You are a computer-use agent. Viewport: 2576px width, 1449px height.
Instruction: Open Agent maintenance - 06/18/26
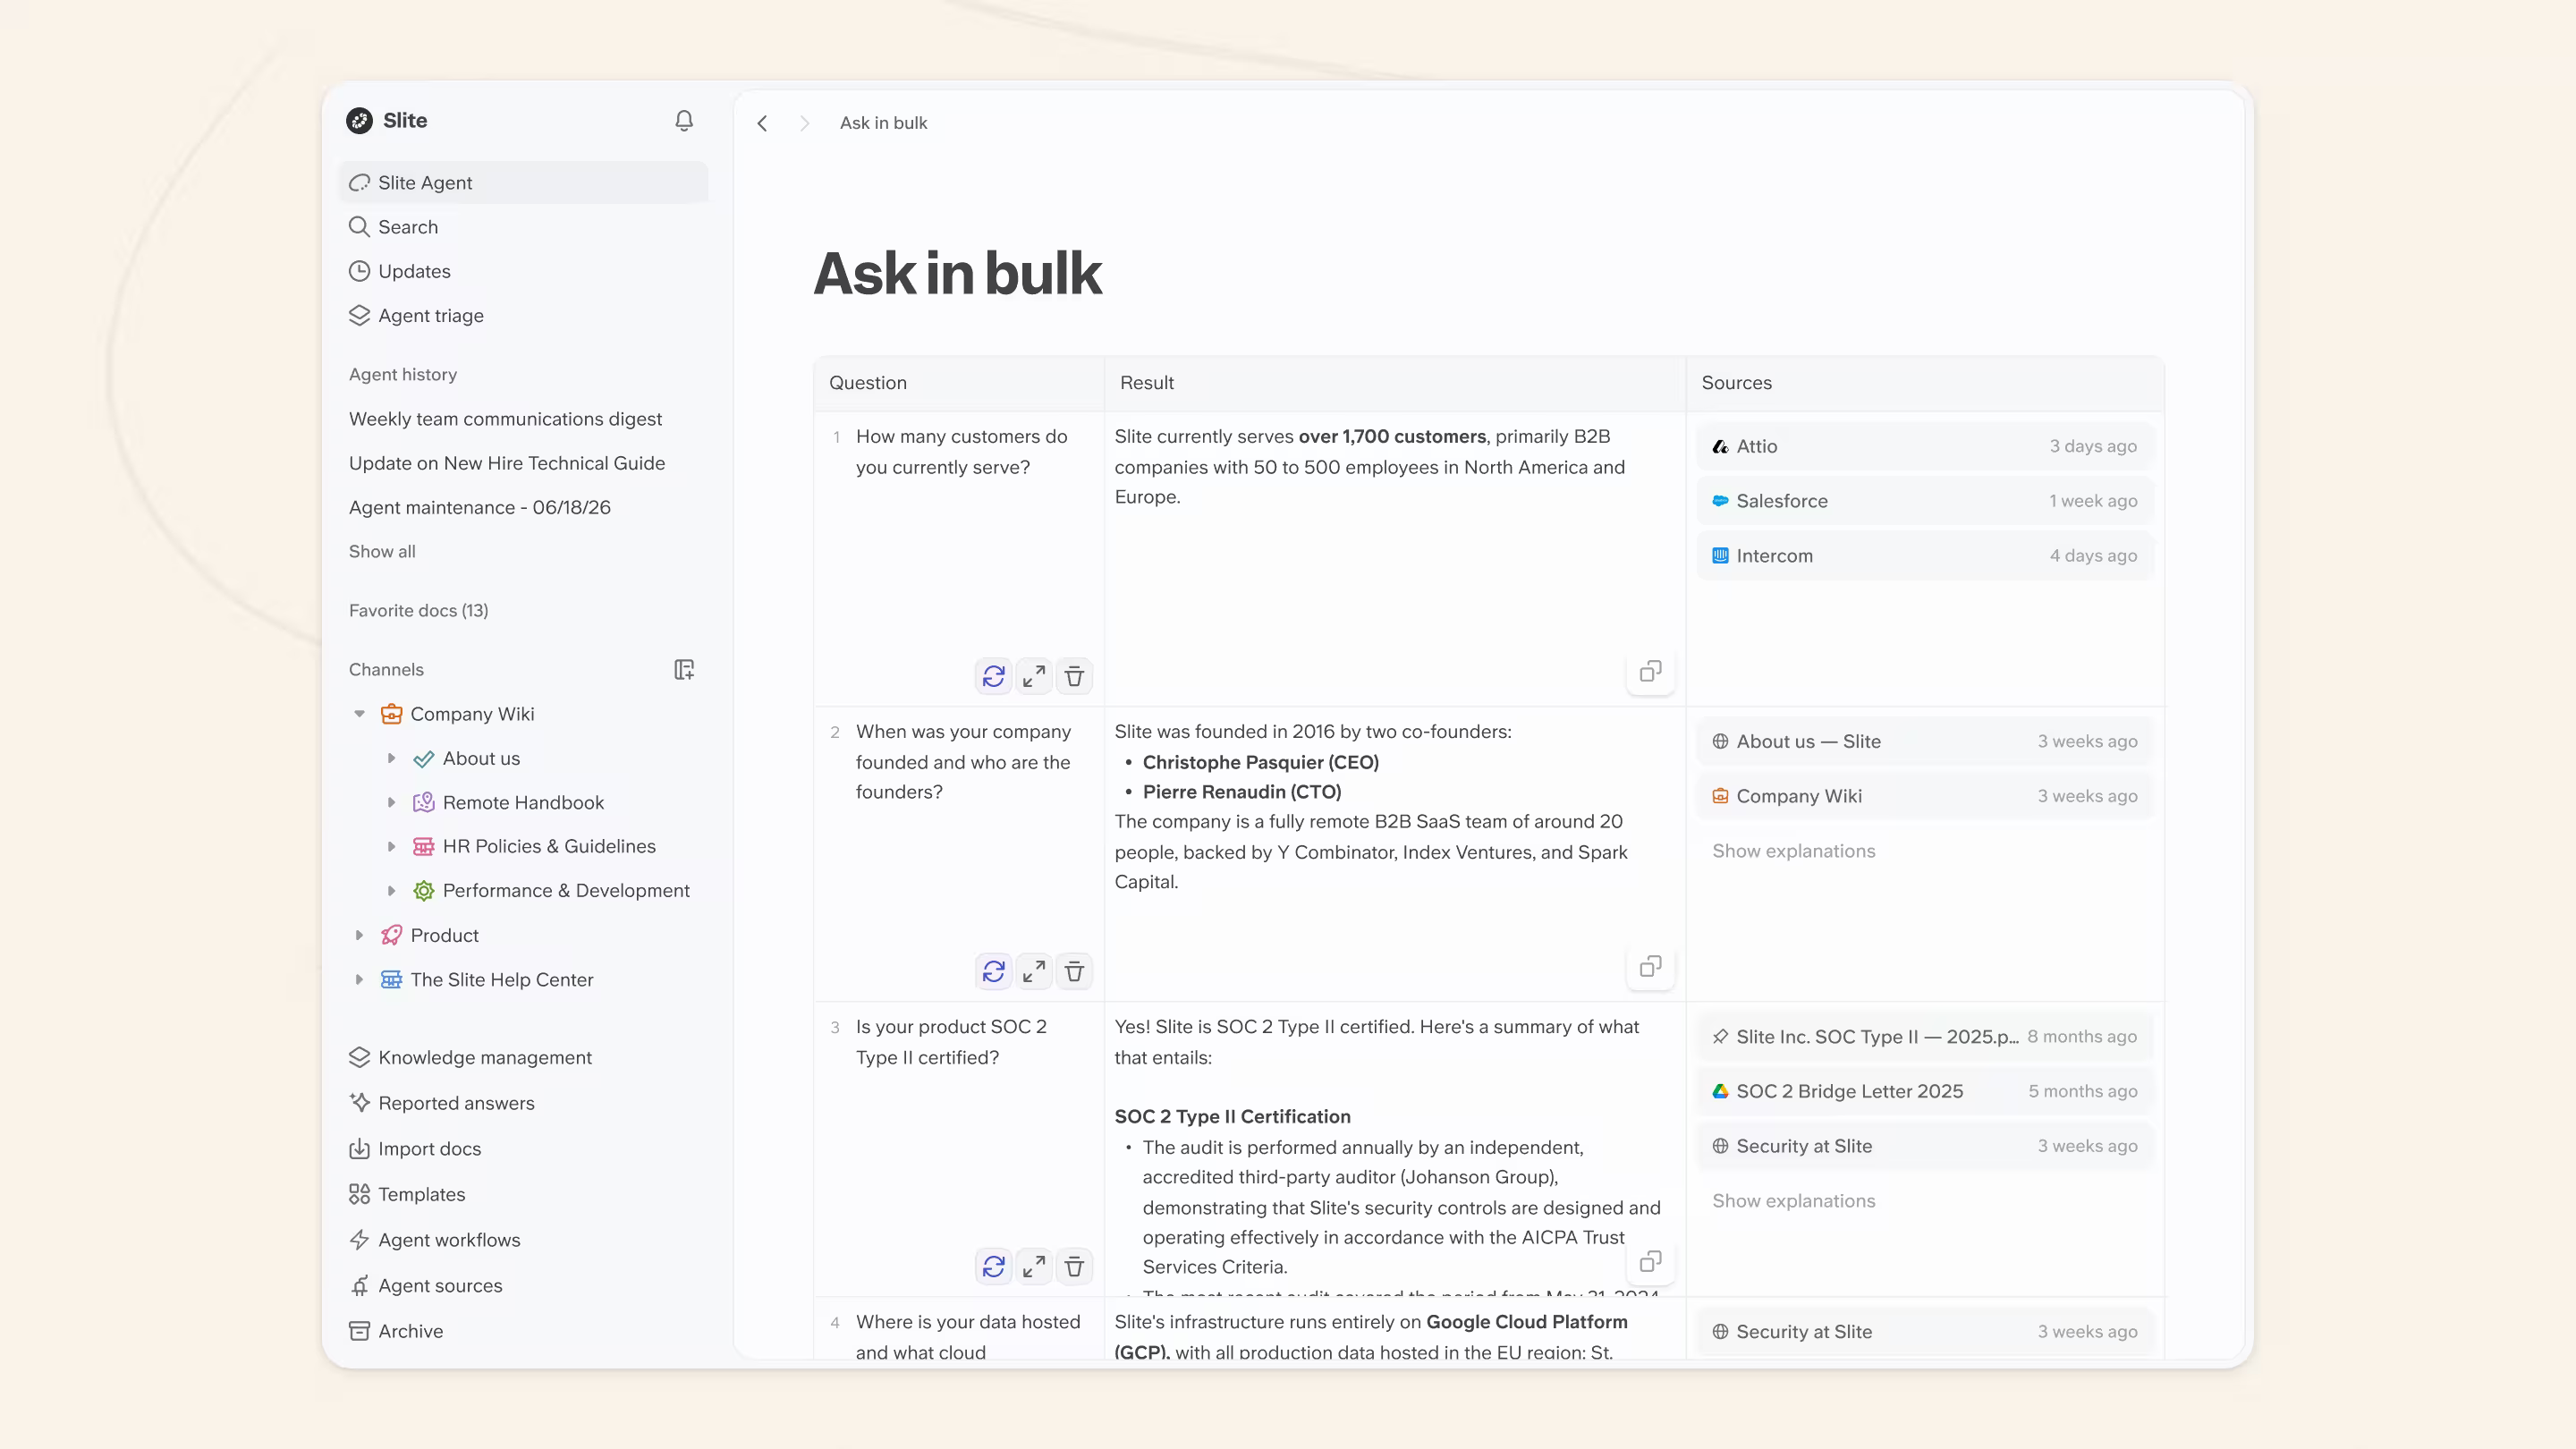[480, 508]
